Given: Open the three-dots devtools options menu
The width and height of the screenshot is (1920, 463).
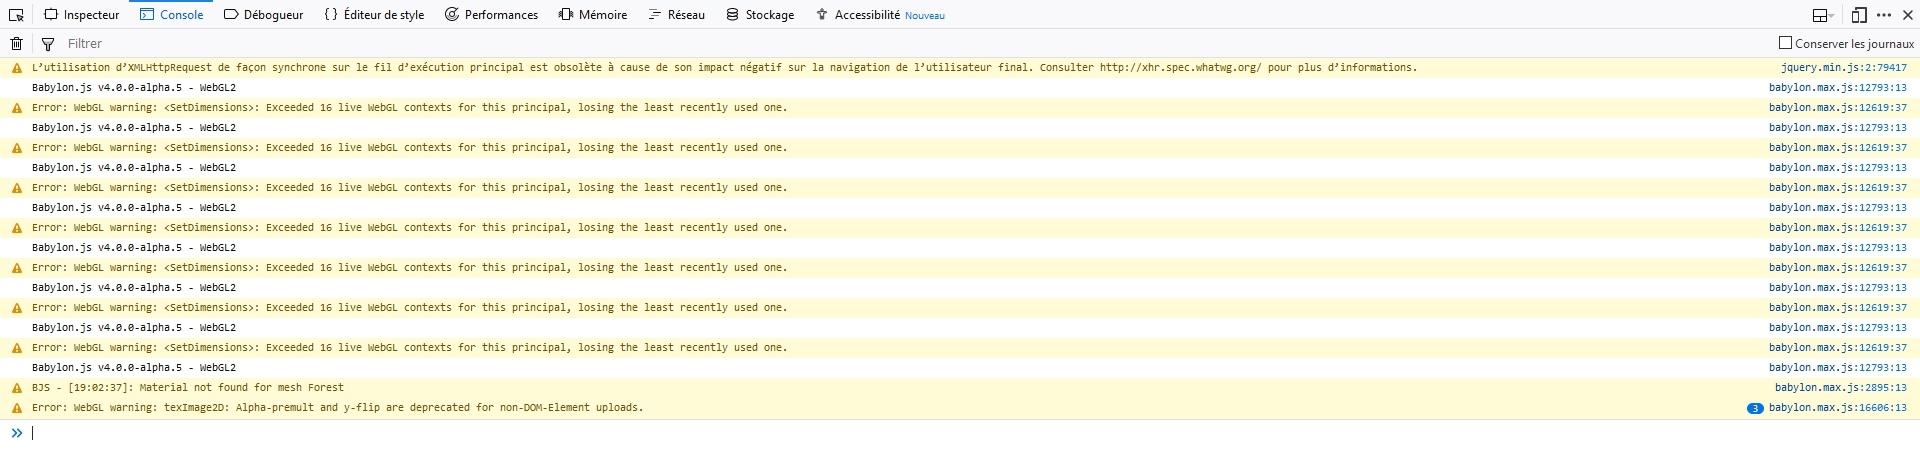Looking at the screenshot, I should point(1884,15).
